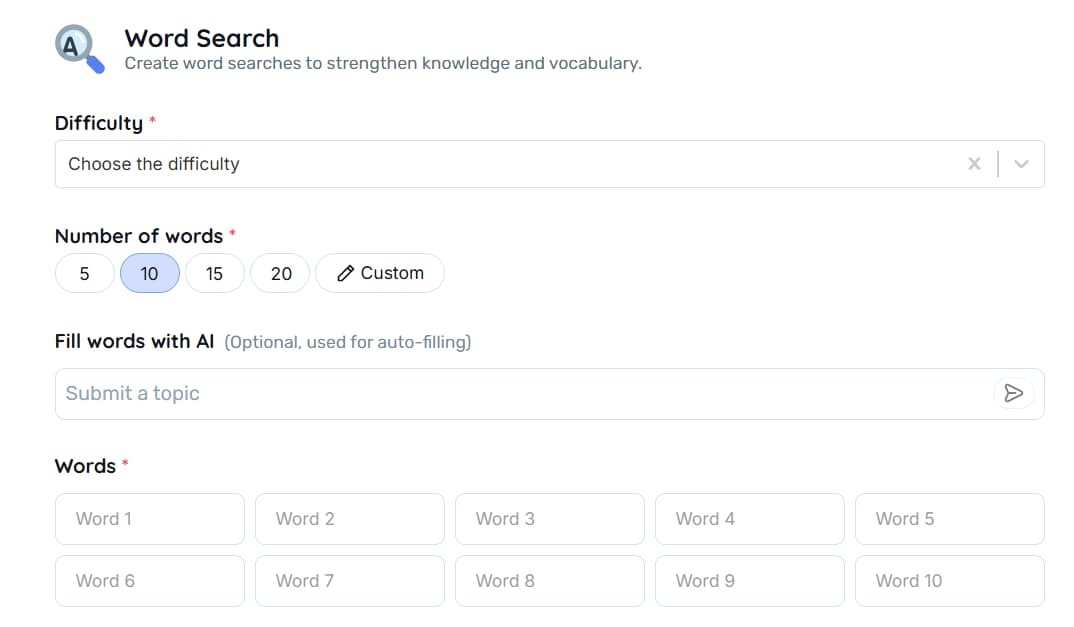Submit the AI topic via the send arrow icon
The image size is (1074, 627).
pos(1013,393)
